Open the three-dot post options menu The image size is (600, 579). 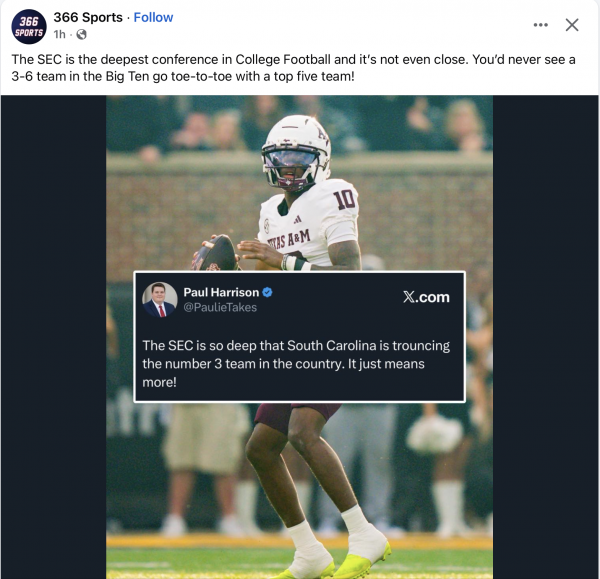541,25
